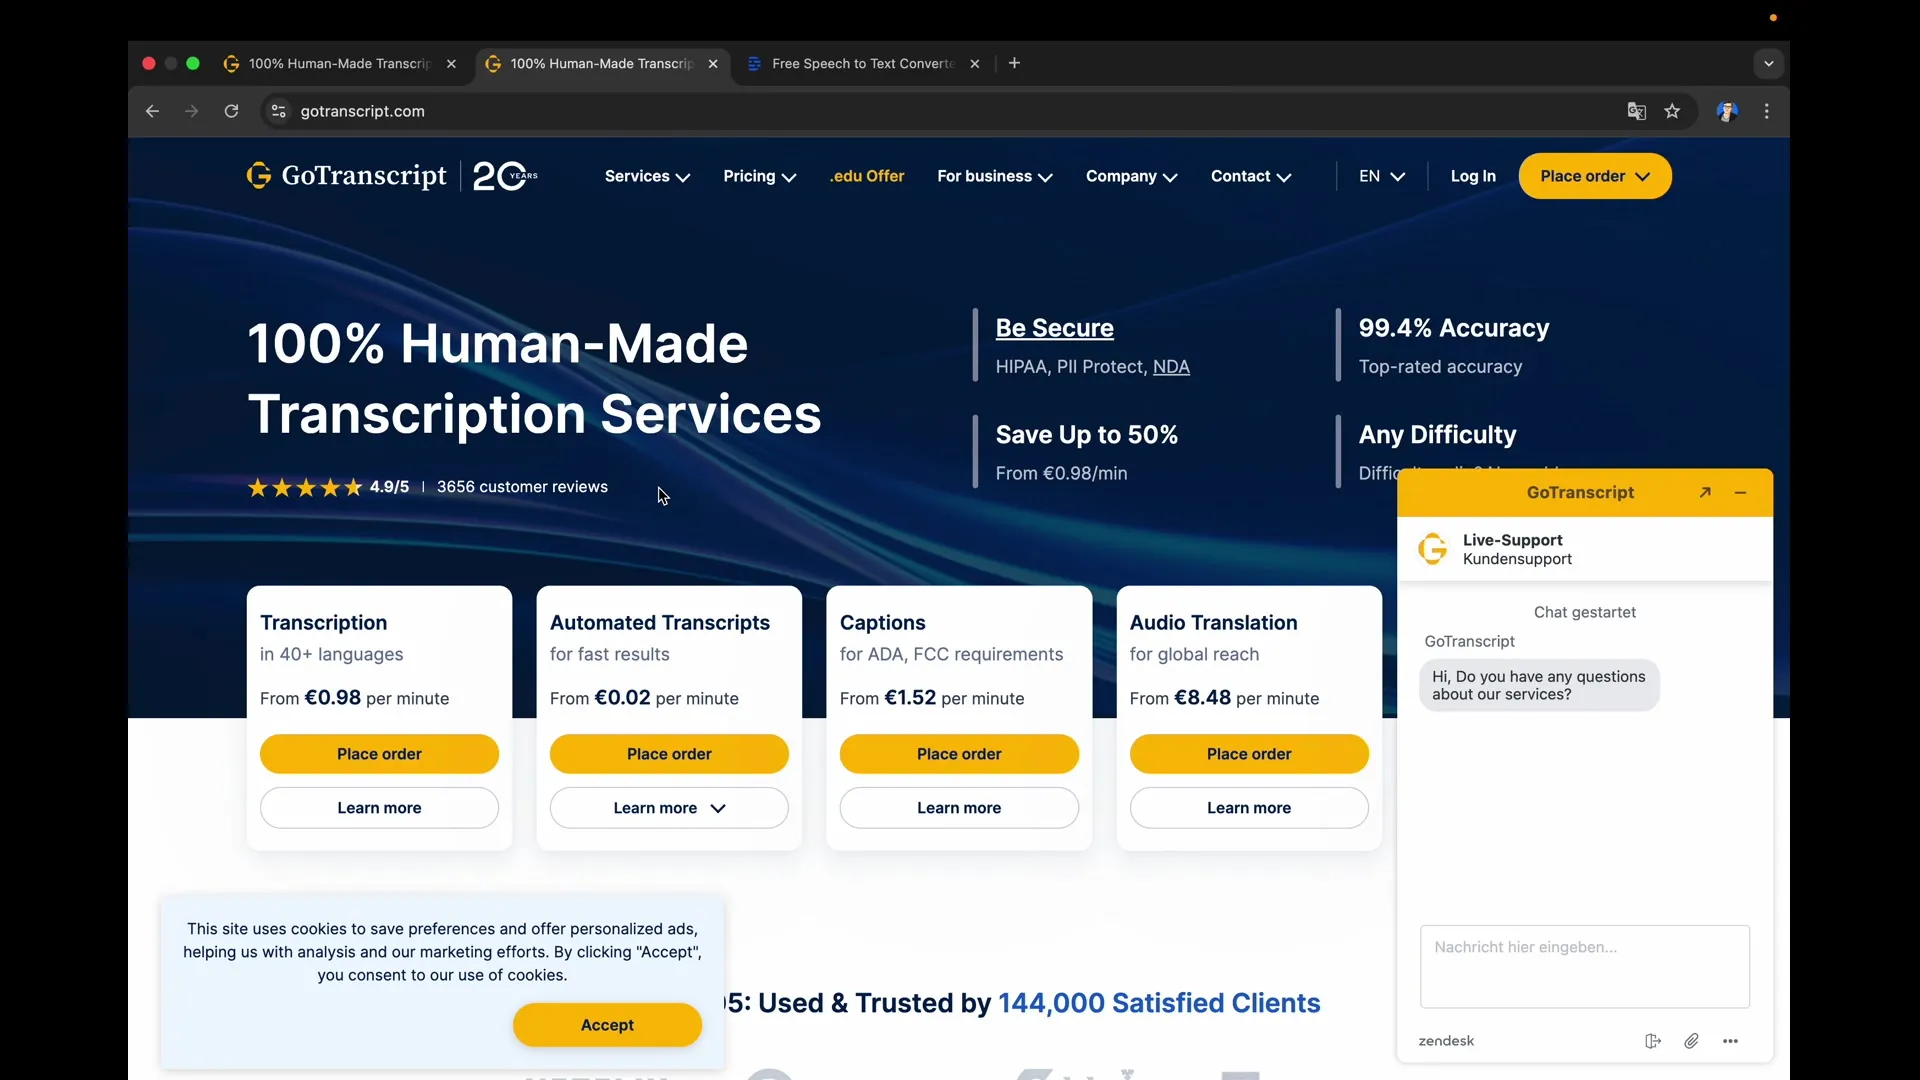
Task: Bookmark this page with star icon
Action: tap(1672, 112)
